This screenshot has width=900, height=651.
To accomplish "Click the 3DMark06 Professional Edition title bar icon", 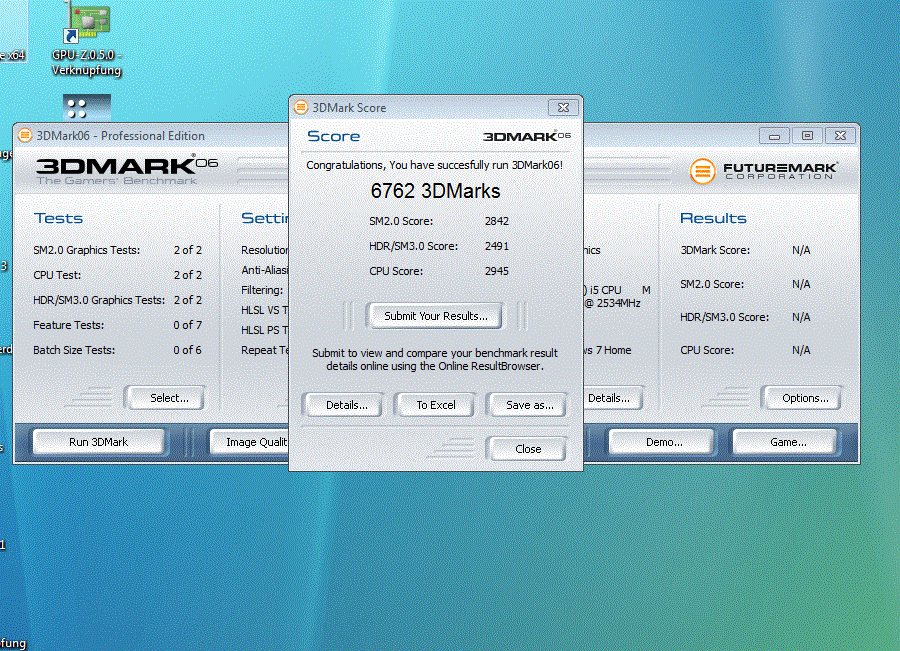I will (25, 135).
